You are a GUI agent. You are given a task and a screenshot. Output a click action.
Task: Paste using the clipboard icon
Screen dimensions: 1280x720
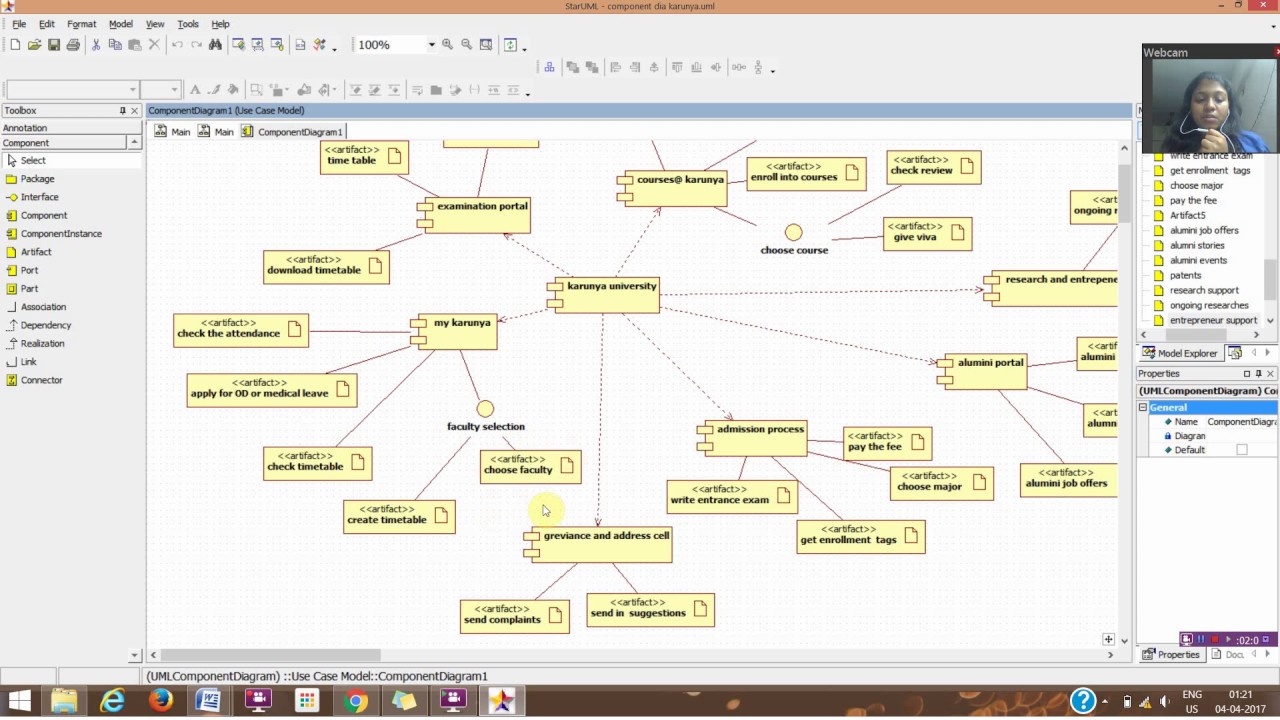(134, 45)
